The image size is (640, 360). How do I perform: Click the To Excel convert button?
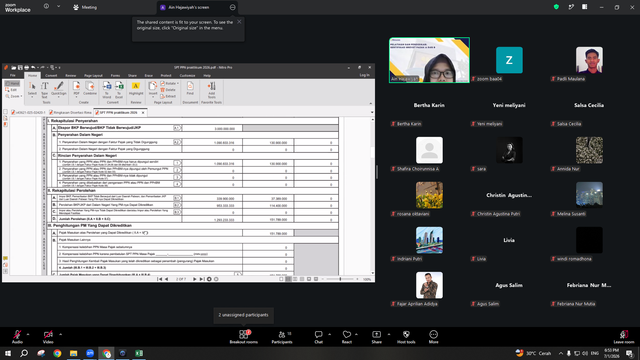tap(119, 90)
